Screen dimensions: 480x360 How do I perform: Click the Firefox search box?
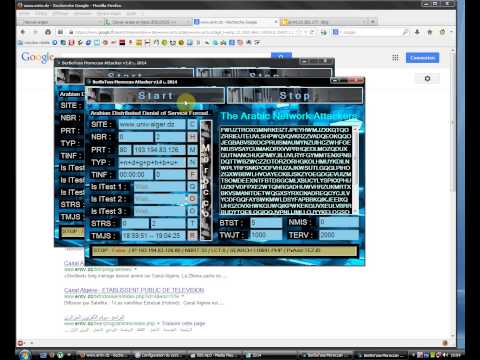pyautogui.click(x=370, y=32)
